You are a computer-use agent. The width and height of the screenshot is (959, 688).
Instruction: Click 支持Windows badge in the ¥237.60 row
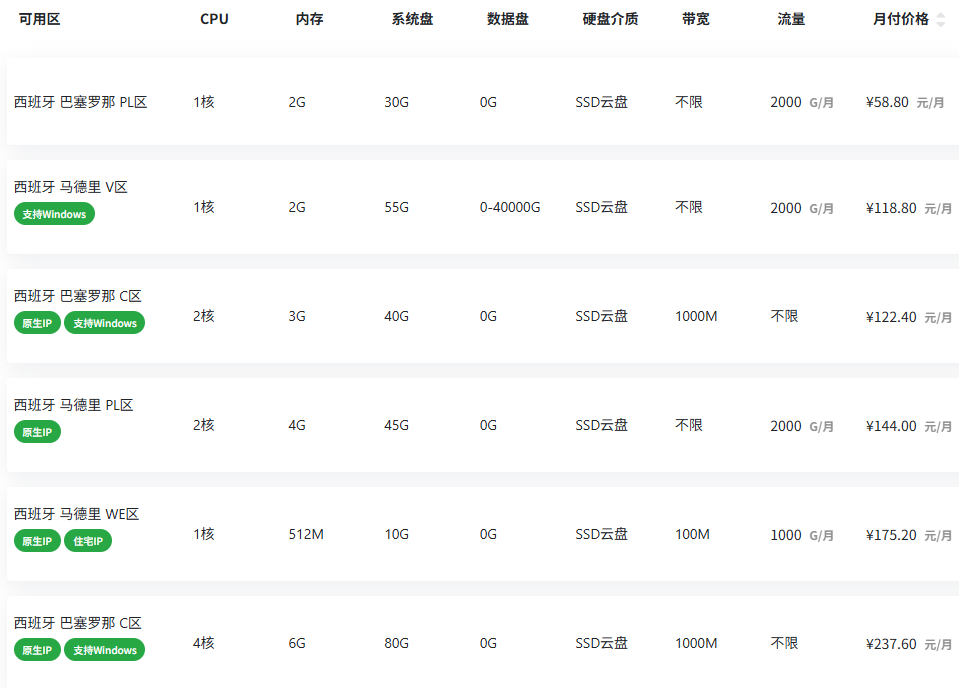click(104, 650)
